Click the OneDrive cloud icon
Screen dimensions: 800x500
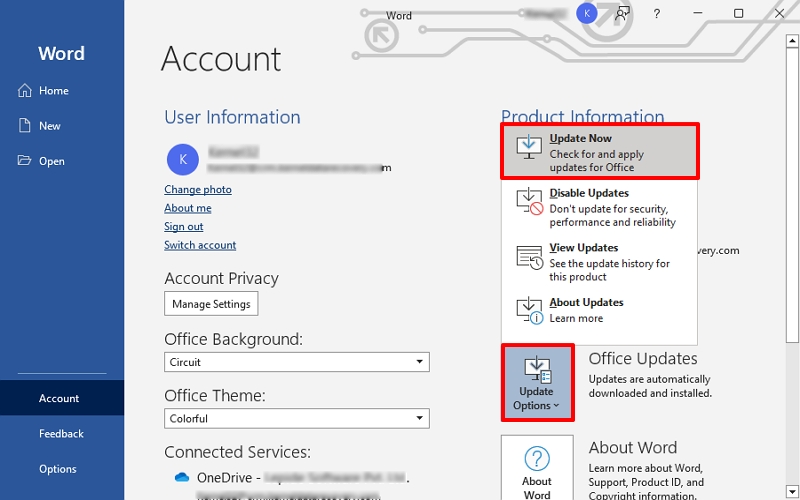181,477
